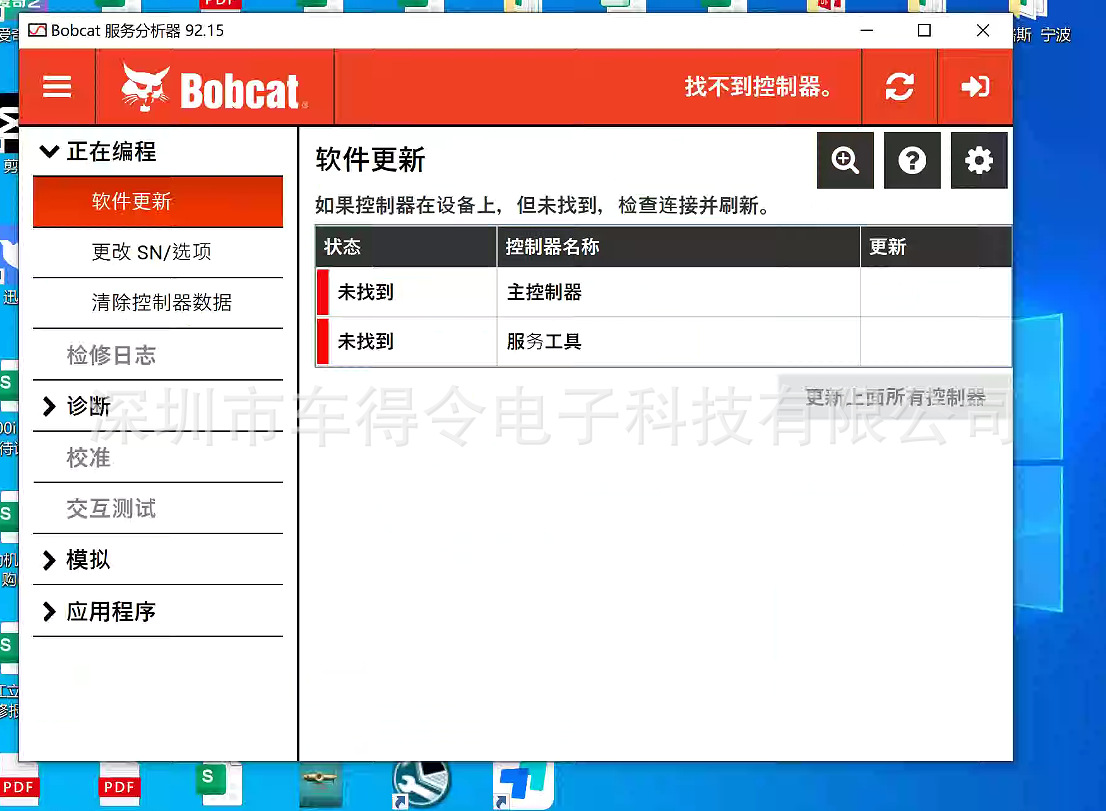Click the Bobcat 服务分析器 window title
This screenshot has height=811, width=1106.
[137, 31]
